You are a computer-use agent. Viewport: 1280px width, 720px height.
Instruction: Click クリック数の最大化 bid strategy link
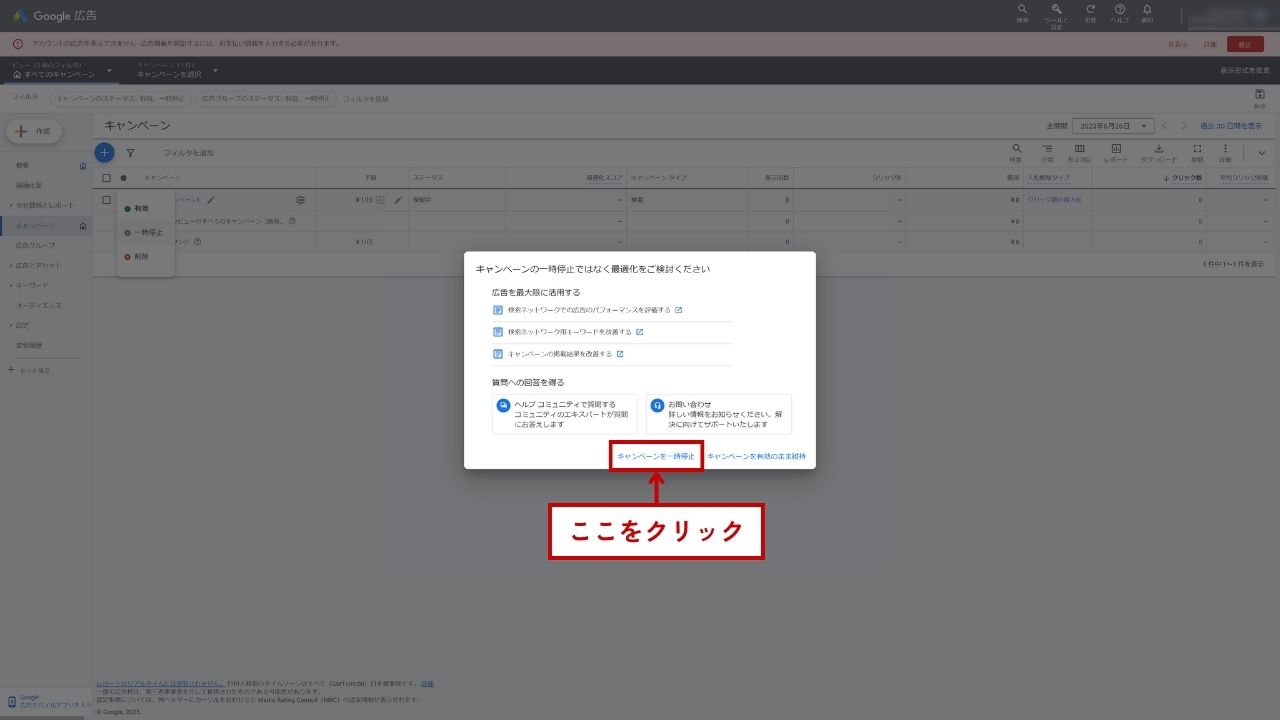[x=1054, y=200]
